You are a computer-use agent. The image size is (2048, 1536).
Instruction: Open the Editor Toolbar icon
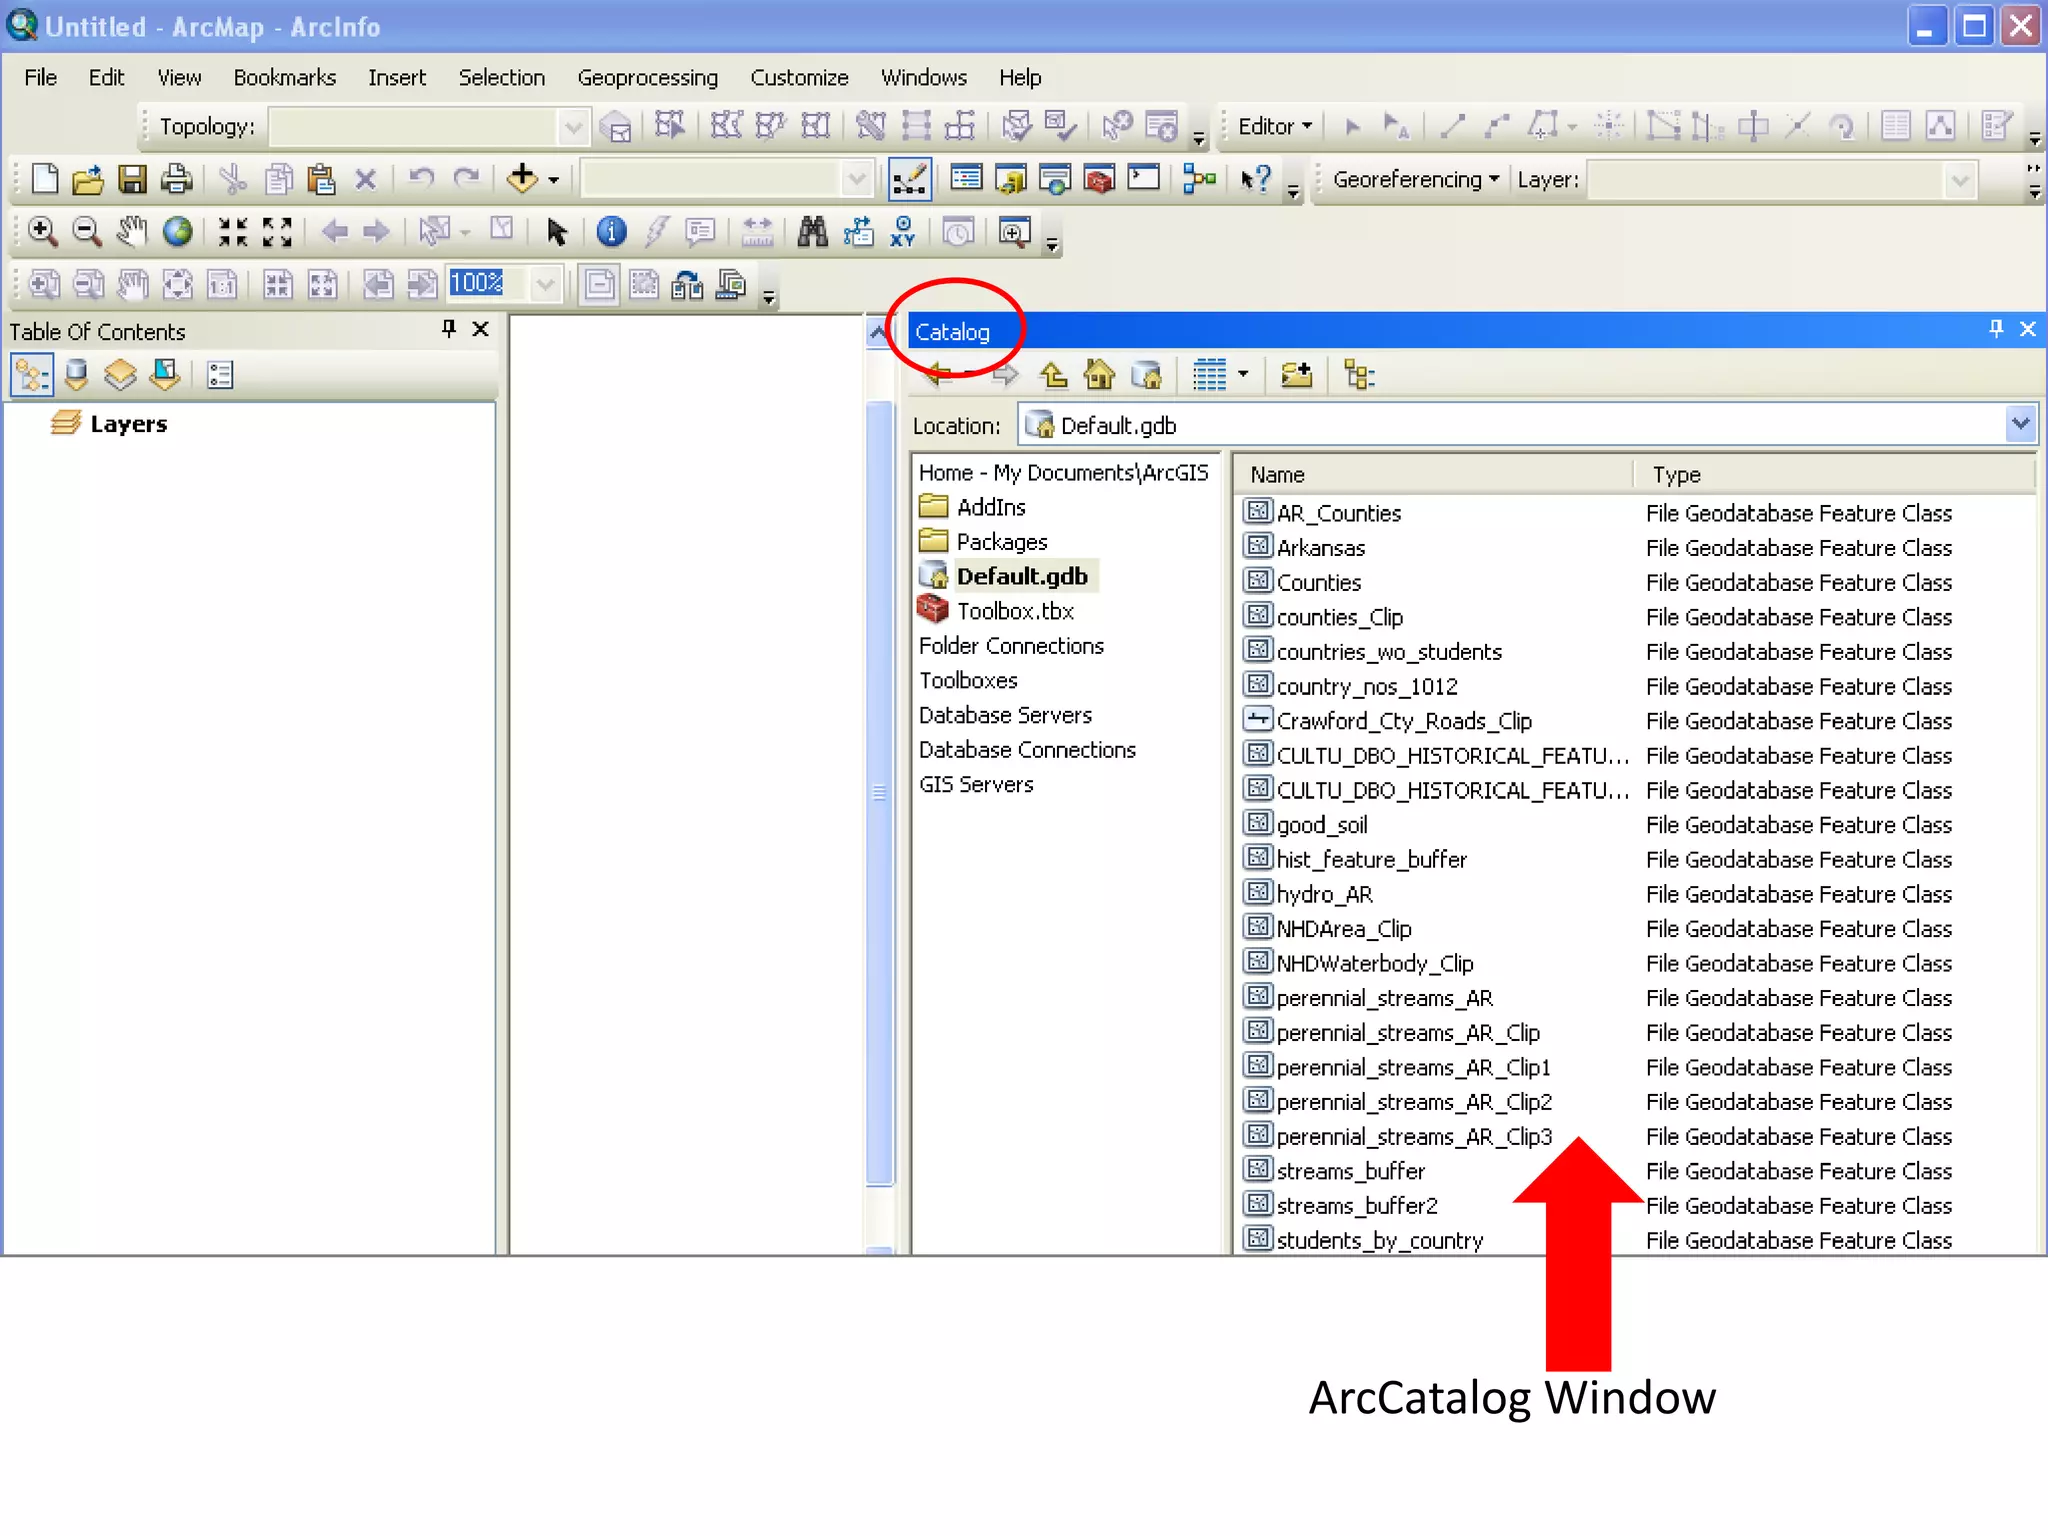coord(910,179)
